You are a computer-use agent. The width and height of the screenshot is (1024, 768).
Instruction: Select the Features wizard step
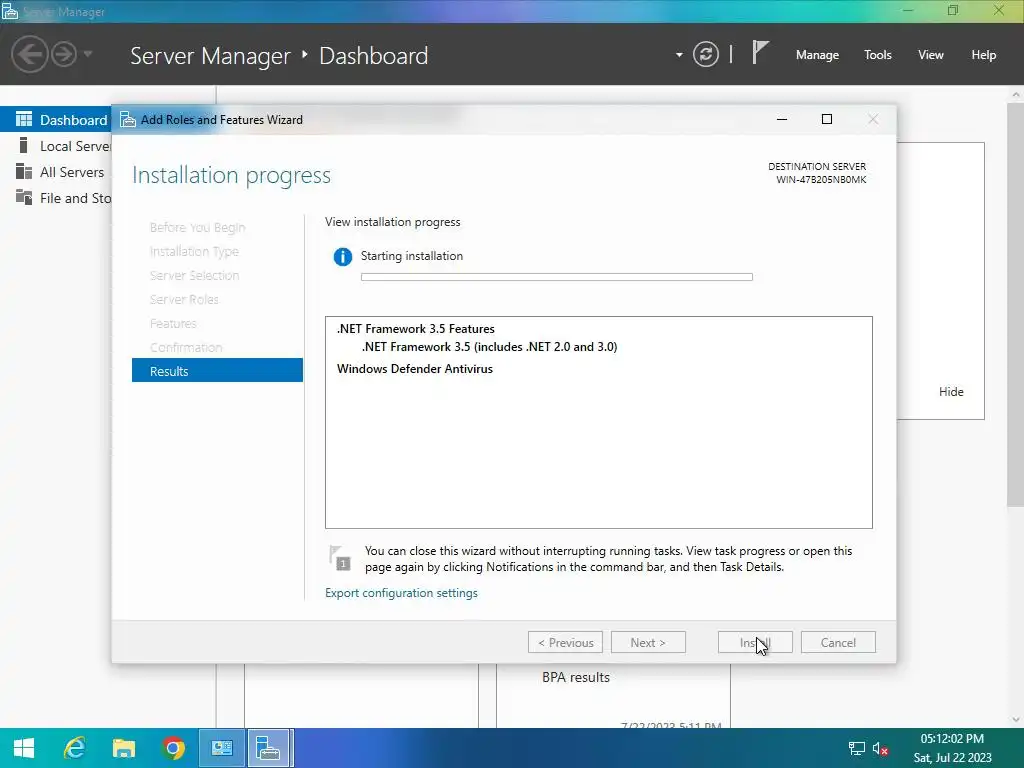tap(173, 323)
